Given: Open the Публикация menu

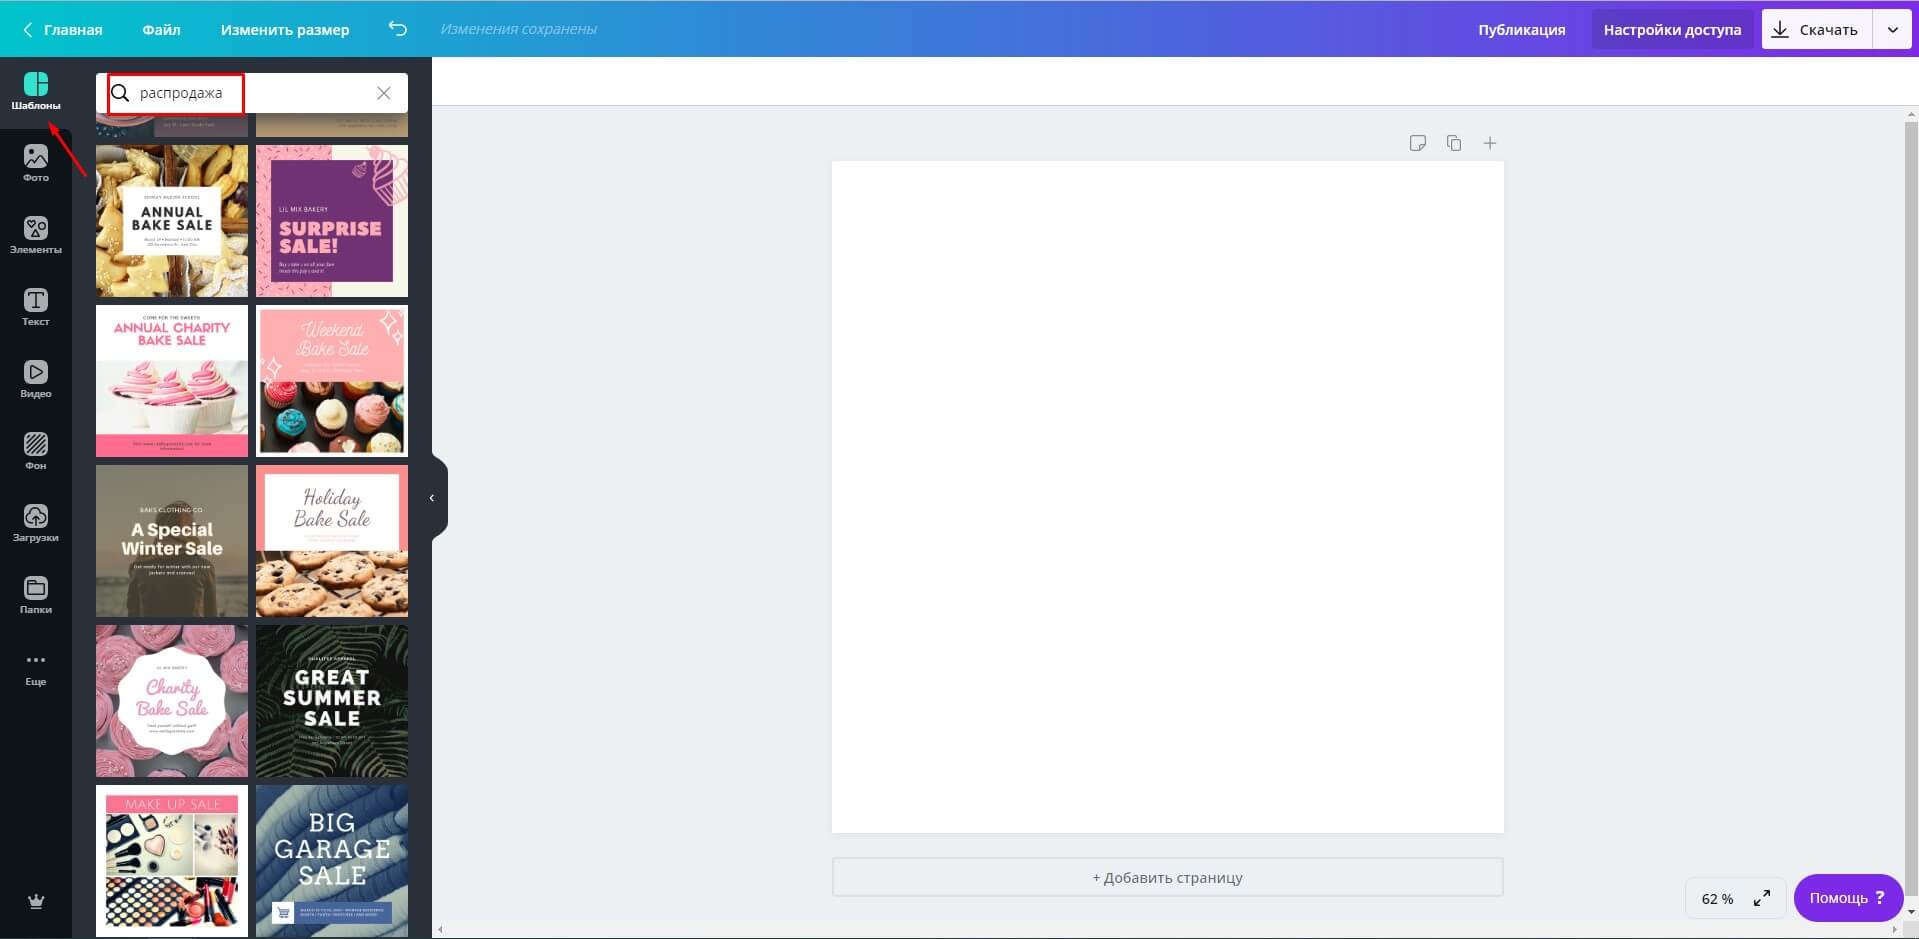Looking at the screenshot, I should click(x=1521, y=30).
